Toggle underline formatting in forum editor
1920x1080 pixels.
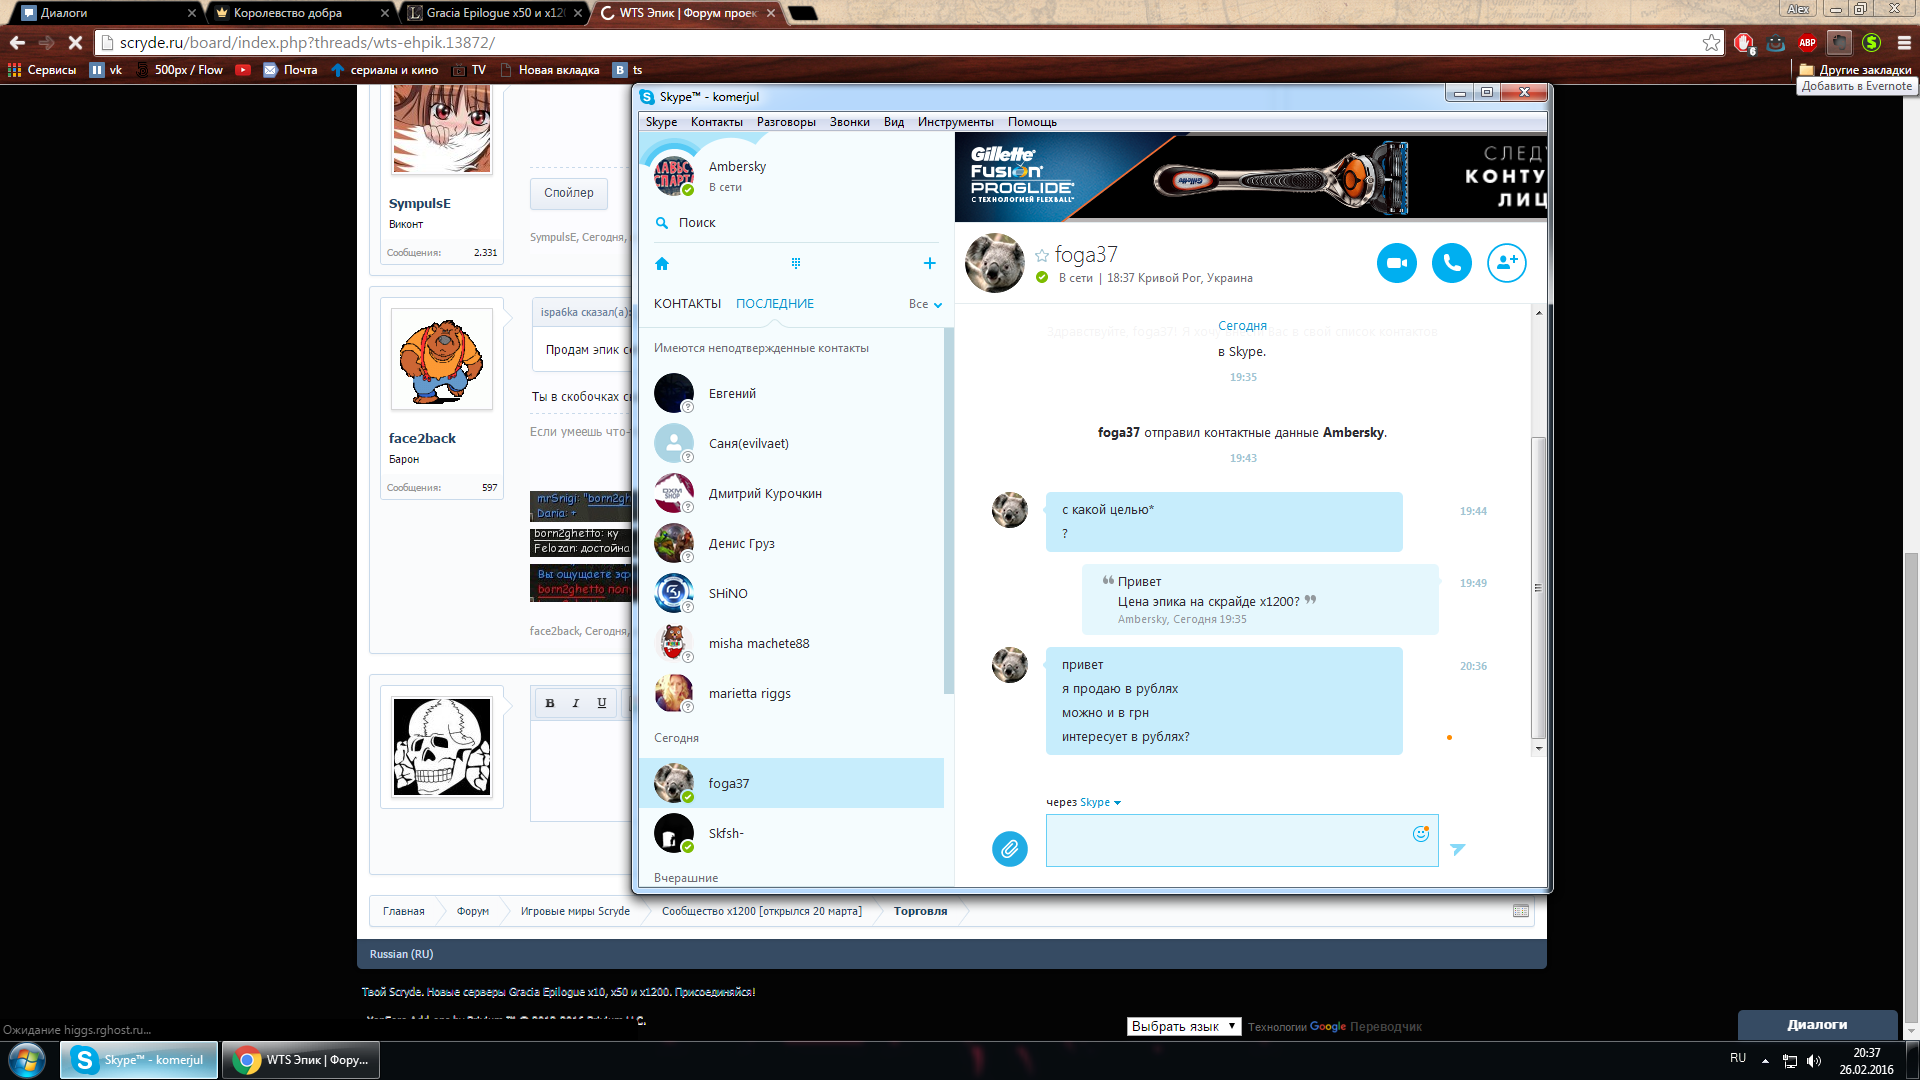[x=601, y=703]
